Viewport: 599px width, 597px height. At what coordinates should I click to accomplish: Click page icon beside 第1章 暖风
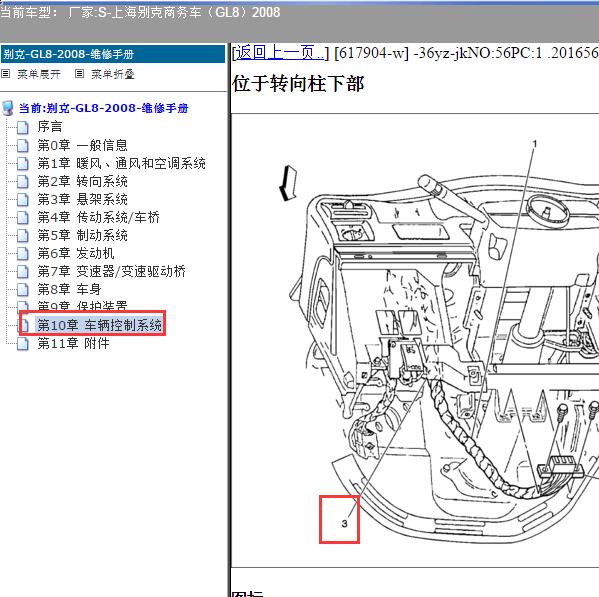coord(23,163)
